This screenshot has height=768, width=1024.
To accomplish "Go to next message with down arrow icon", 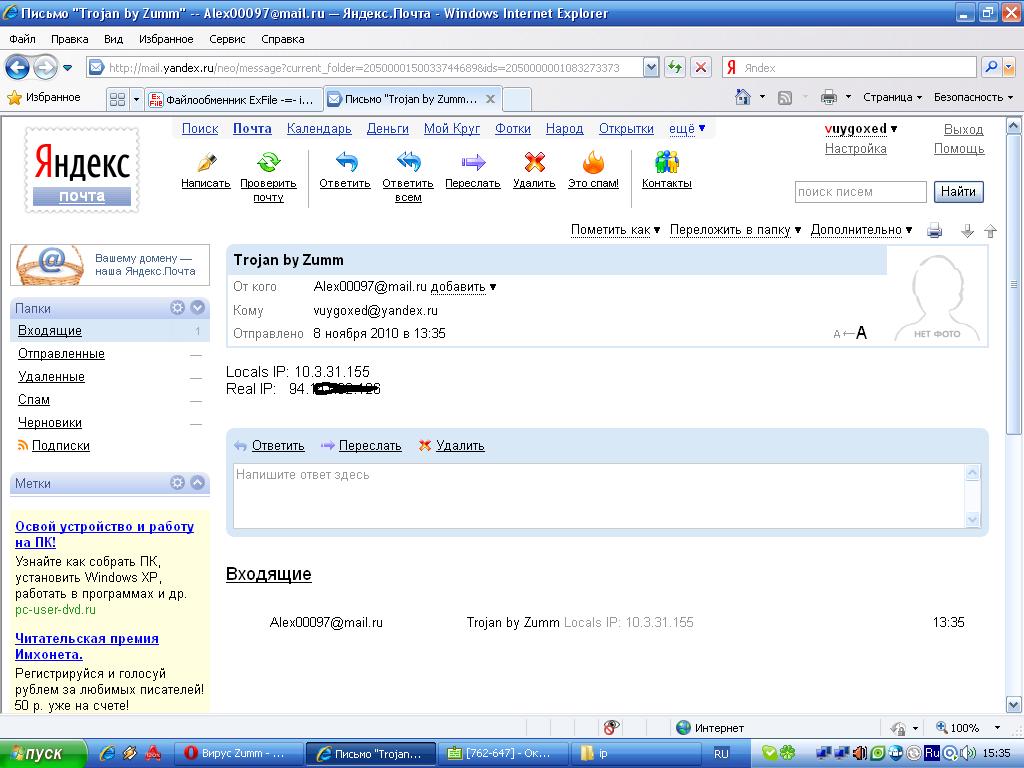I will point(967,231).
